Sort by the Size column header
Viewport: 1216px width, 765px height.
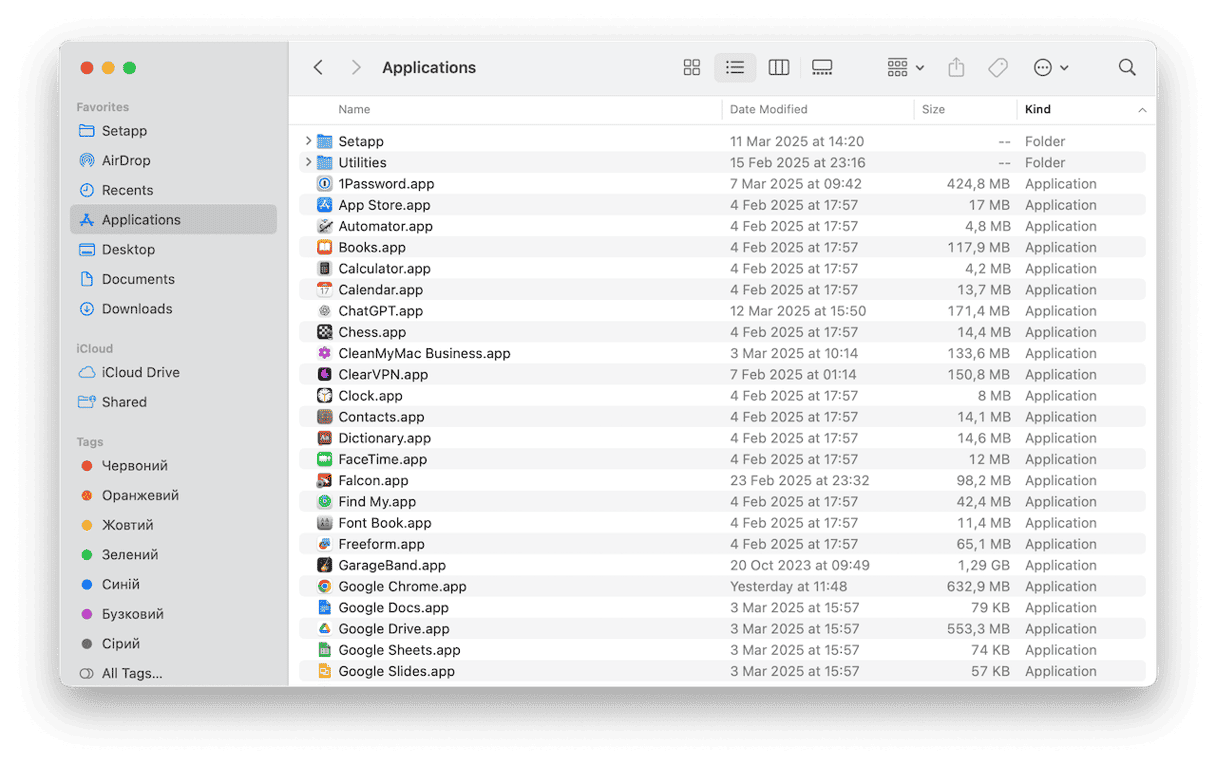tap(933, 110)
